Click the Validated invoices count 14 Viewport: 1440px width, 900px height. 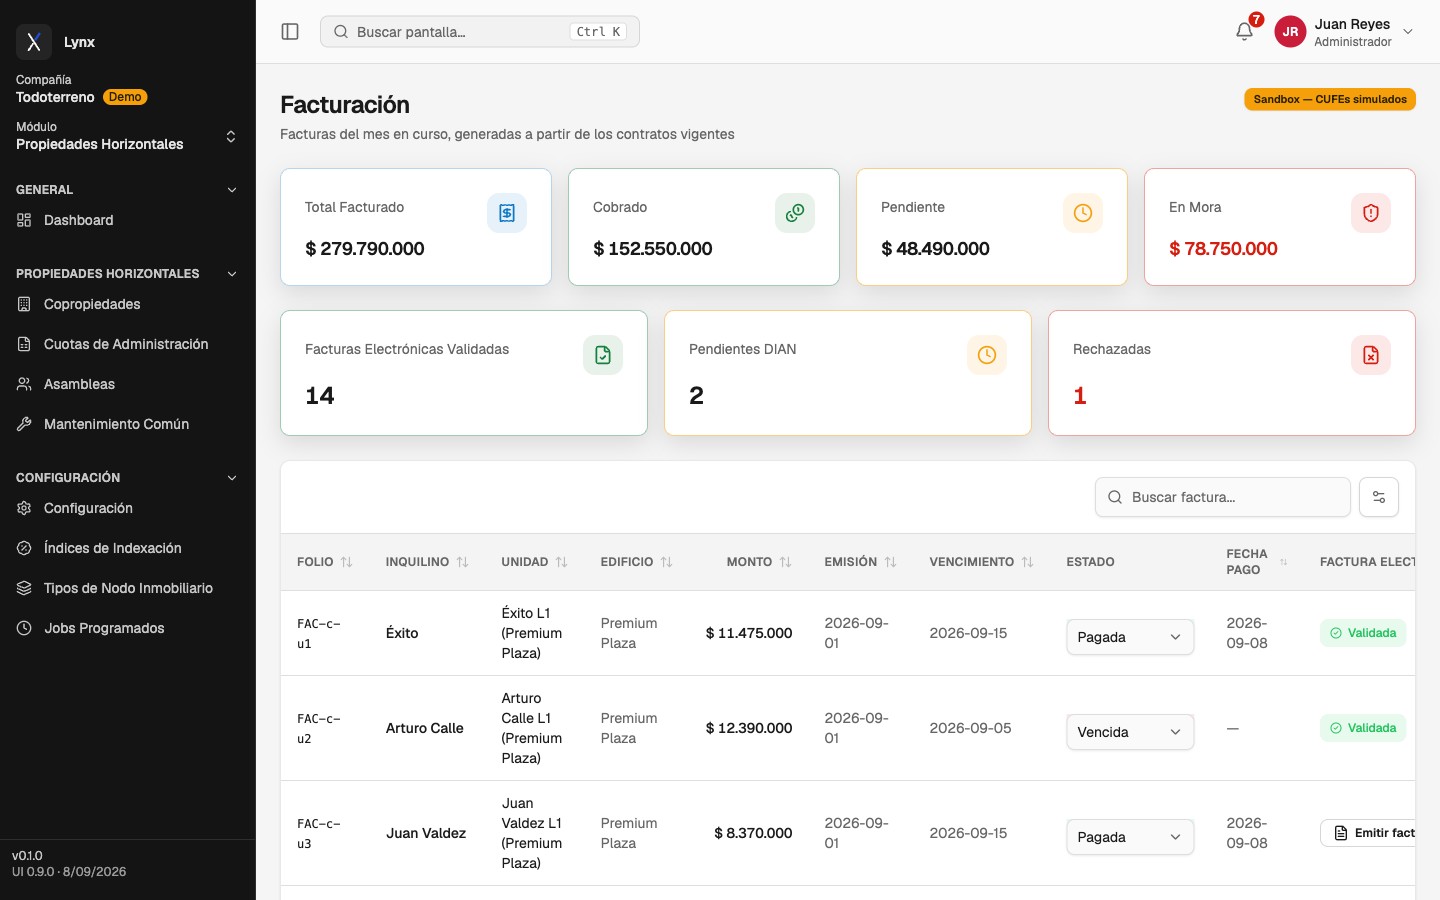click(x=320, y=396)
